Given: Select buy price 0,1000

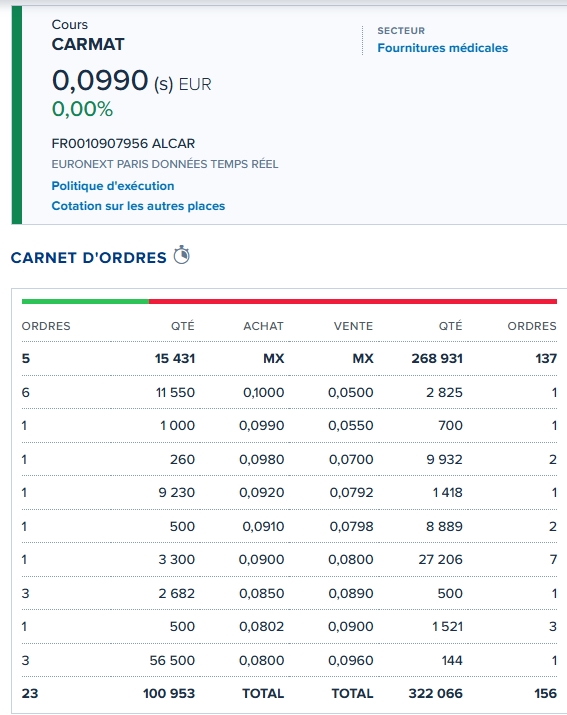Looking at the screenshot, I should (264, 392).
